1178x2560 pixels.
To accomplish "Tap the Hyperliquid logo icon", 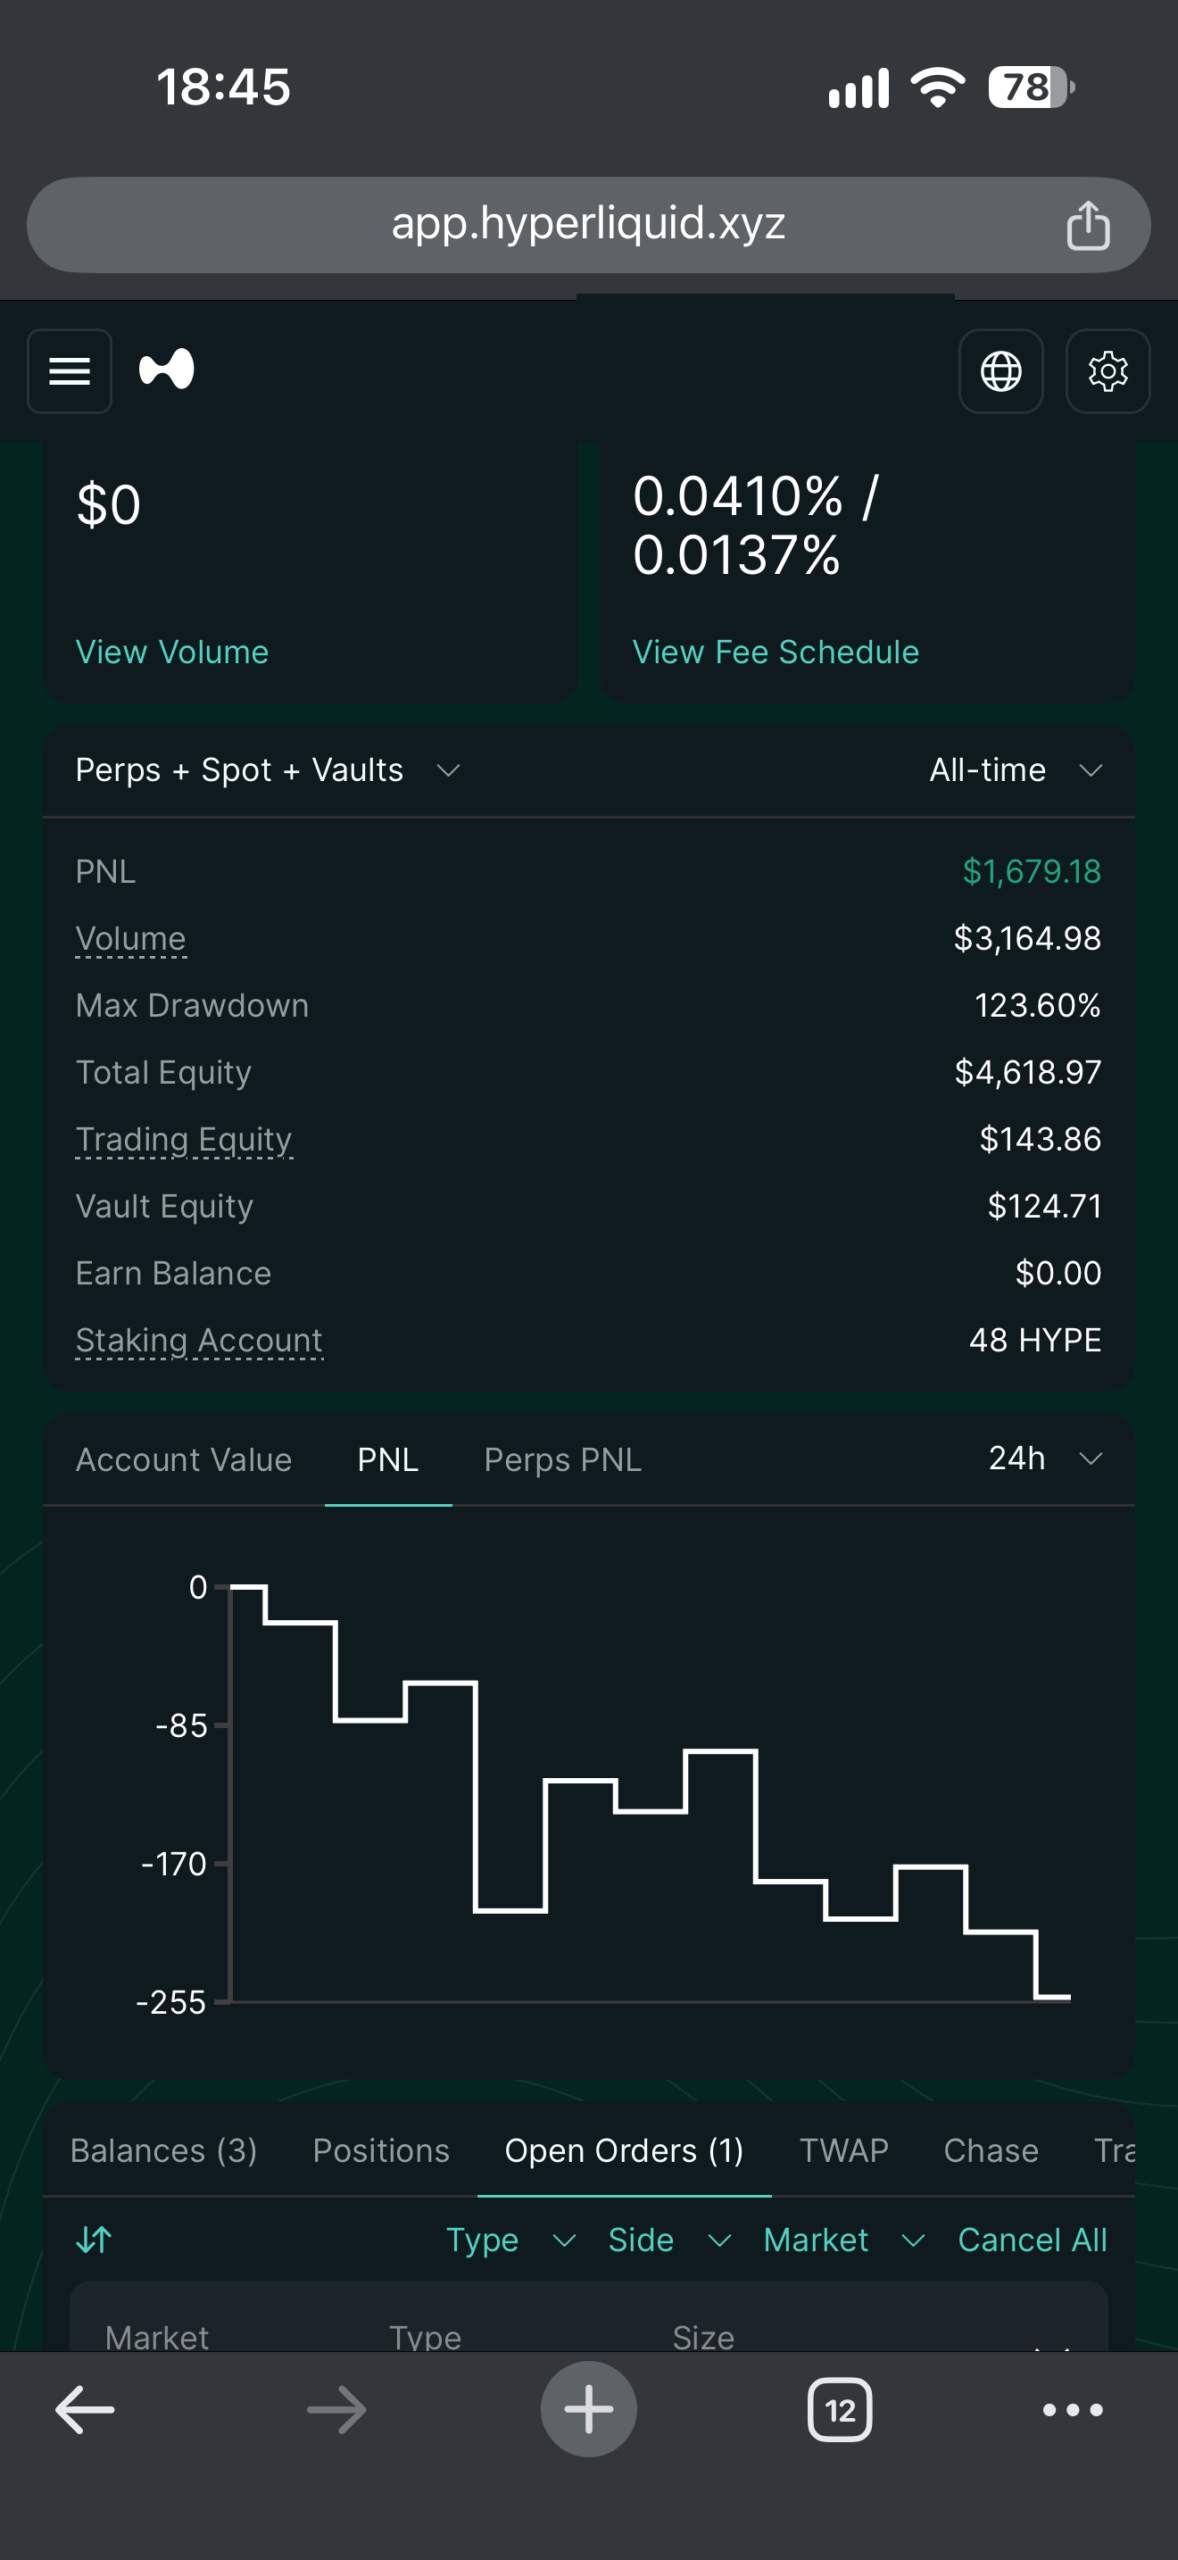I will pyautogui.click(x=167, y=370).
